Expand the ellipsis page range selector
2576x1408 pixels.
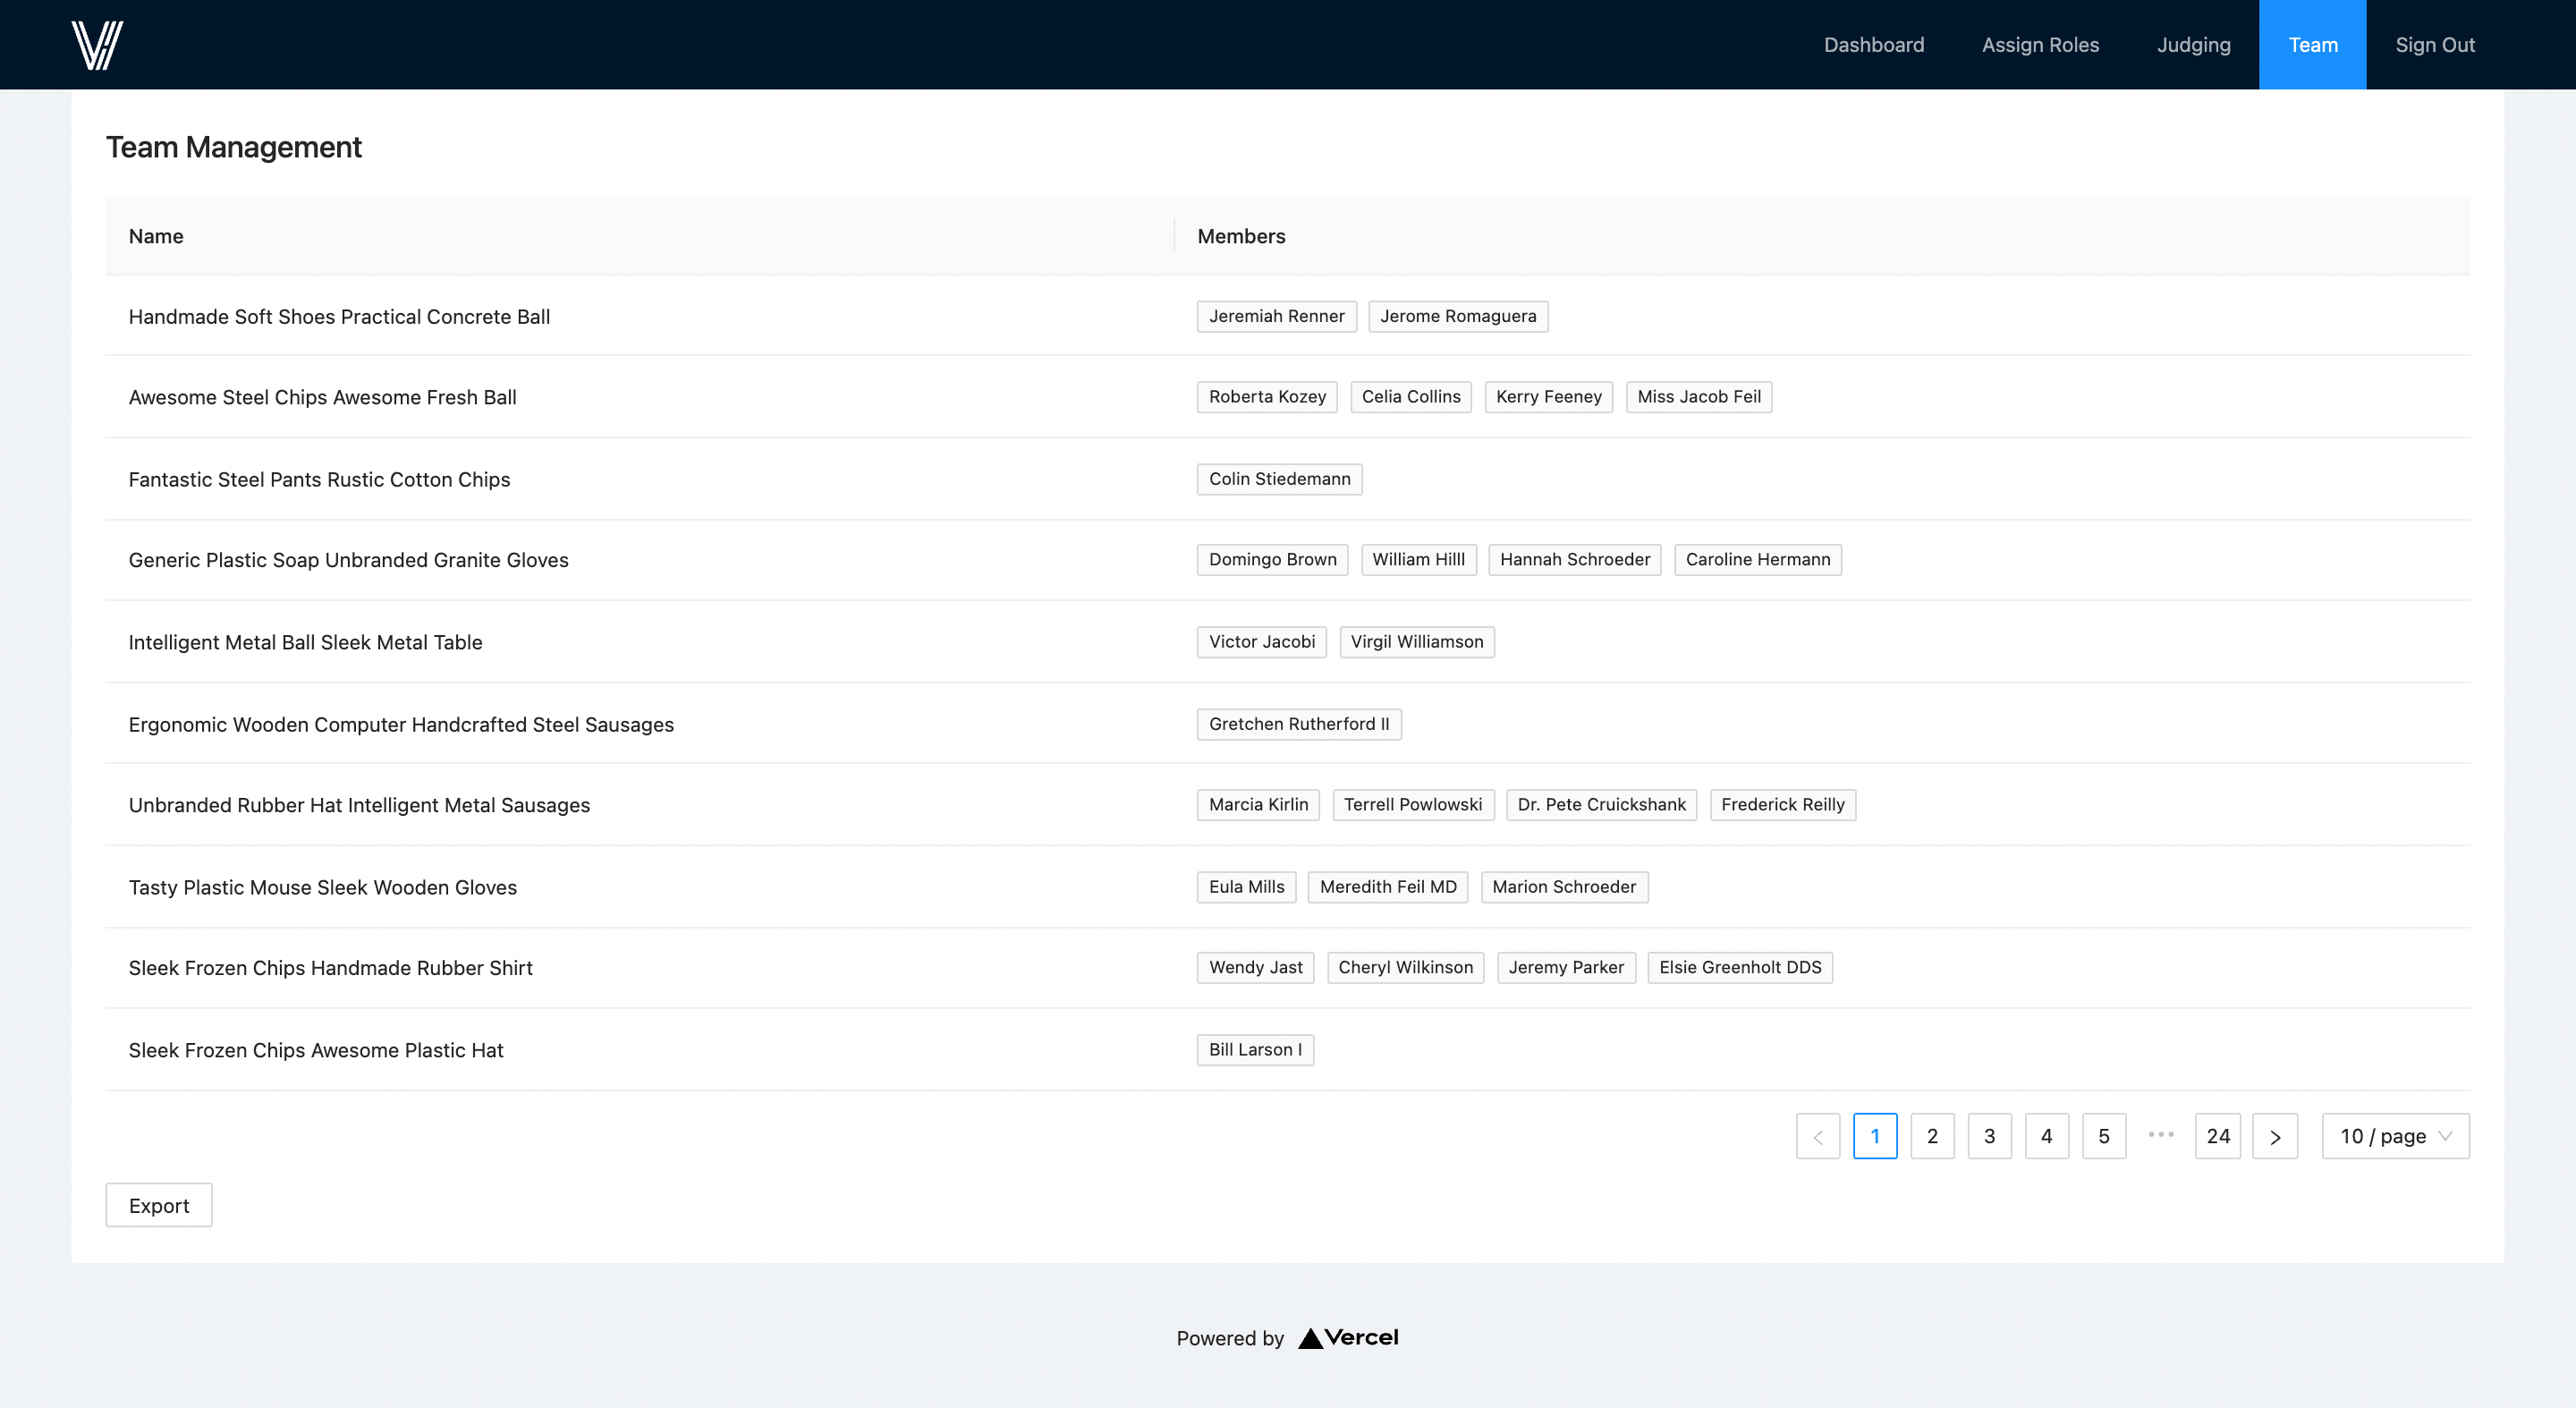2160,1136
